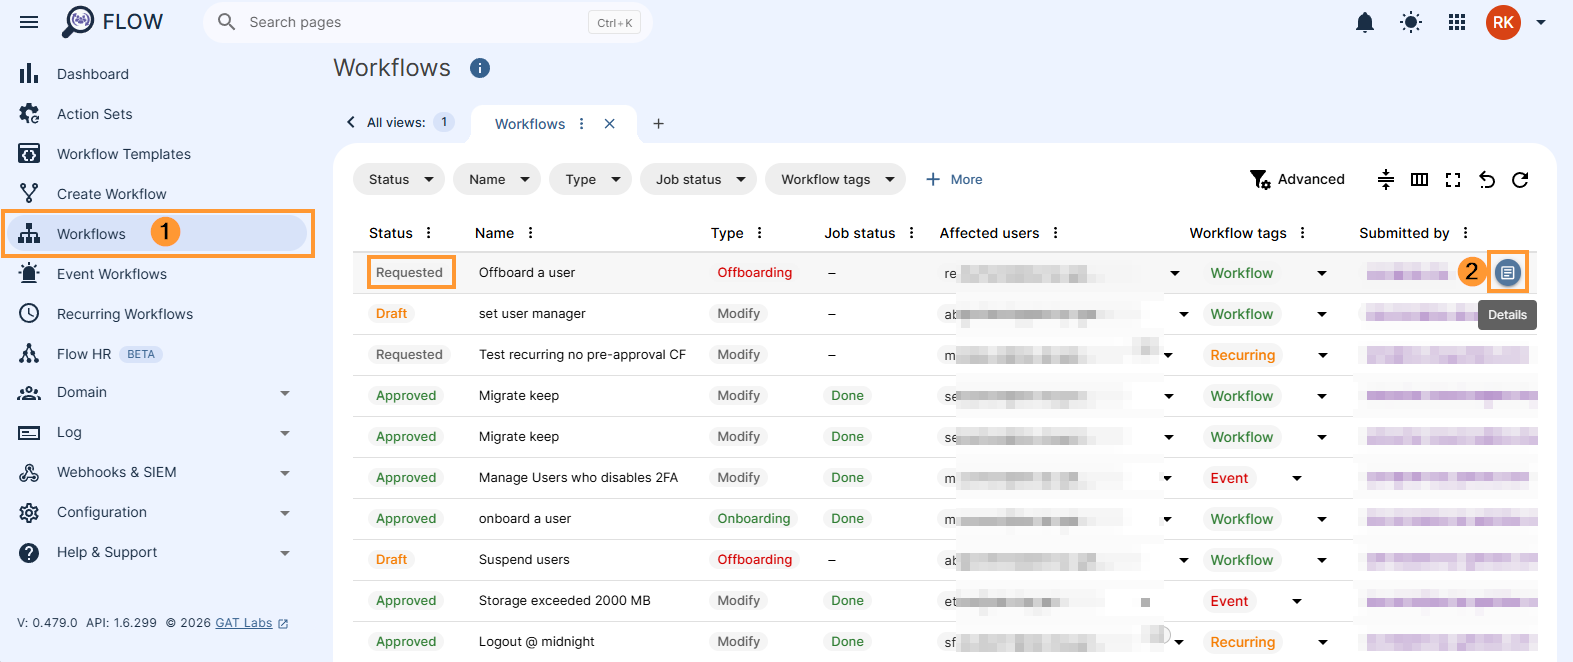This screenshot has width=1573, height=662.
Task: Expand Event tag dropdown for Manage Users row
Action: (1297, 478)
